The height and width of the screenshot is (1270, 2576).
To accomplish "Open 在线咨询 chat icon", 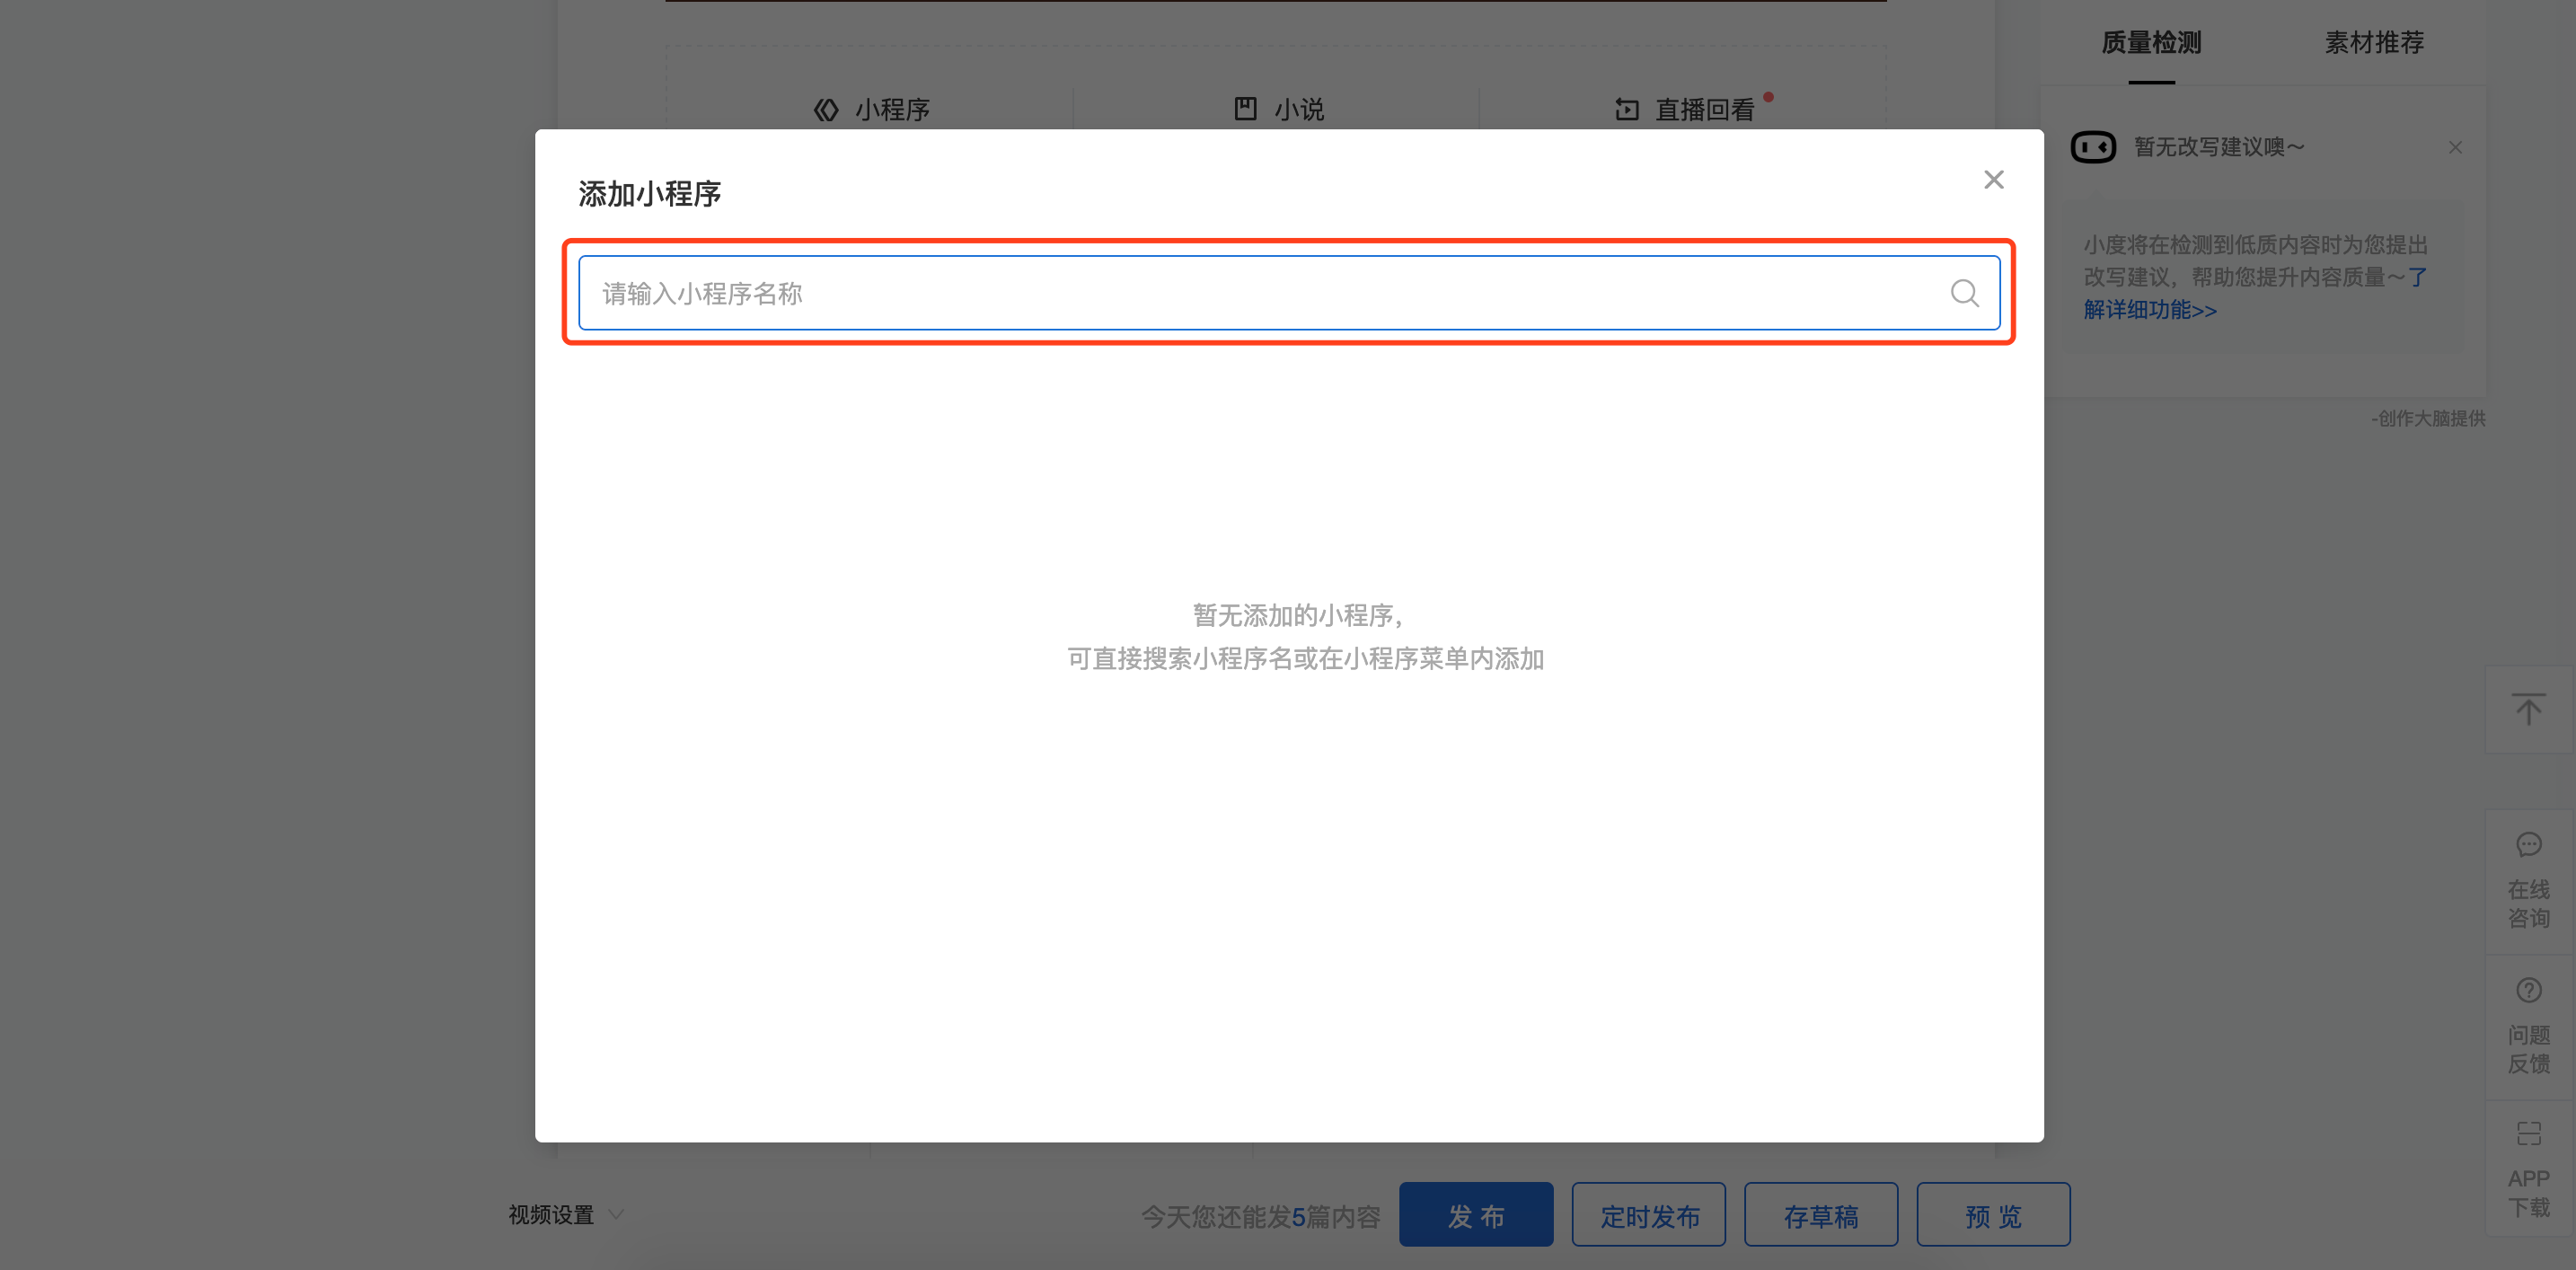I will tap(2528, 845).
